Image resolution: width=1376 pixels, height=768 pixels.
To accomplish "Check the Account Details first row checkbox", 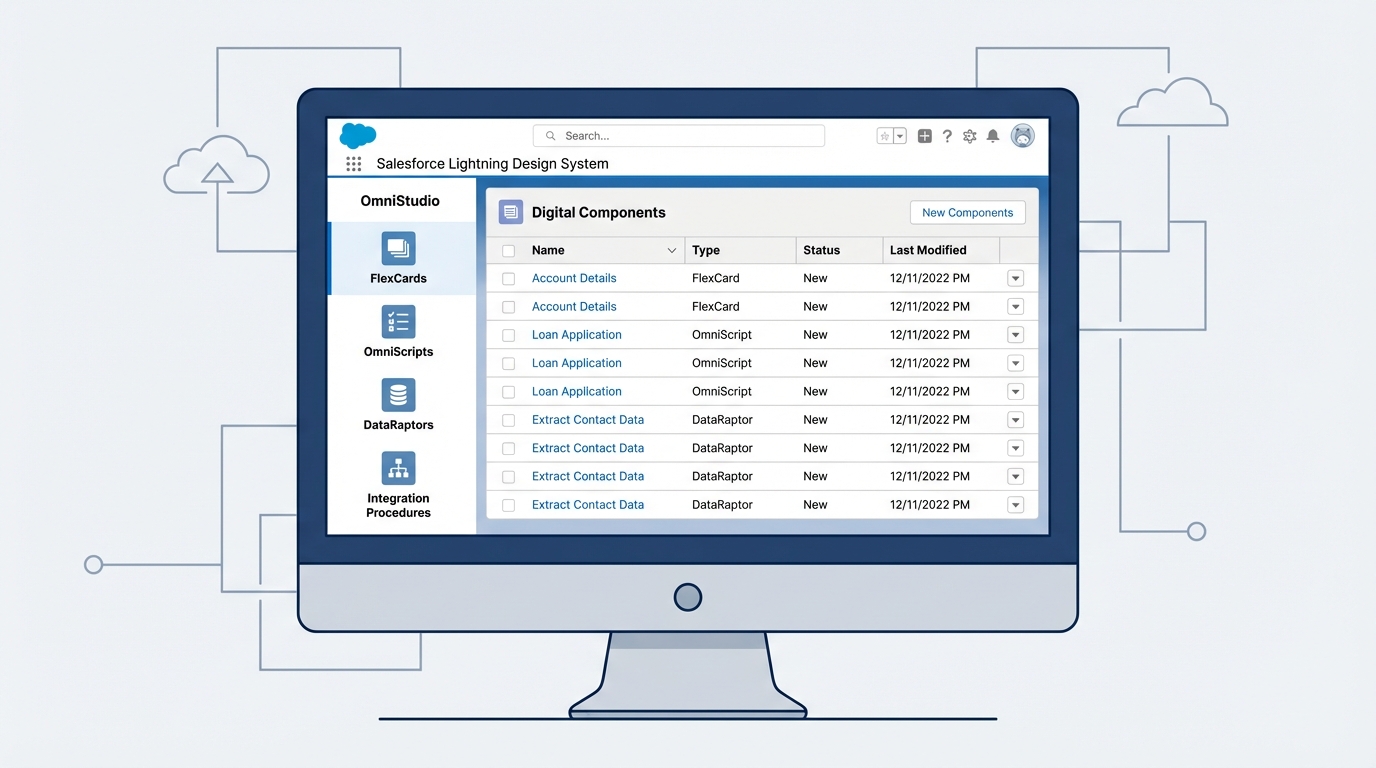I will (508, 278).
